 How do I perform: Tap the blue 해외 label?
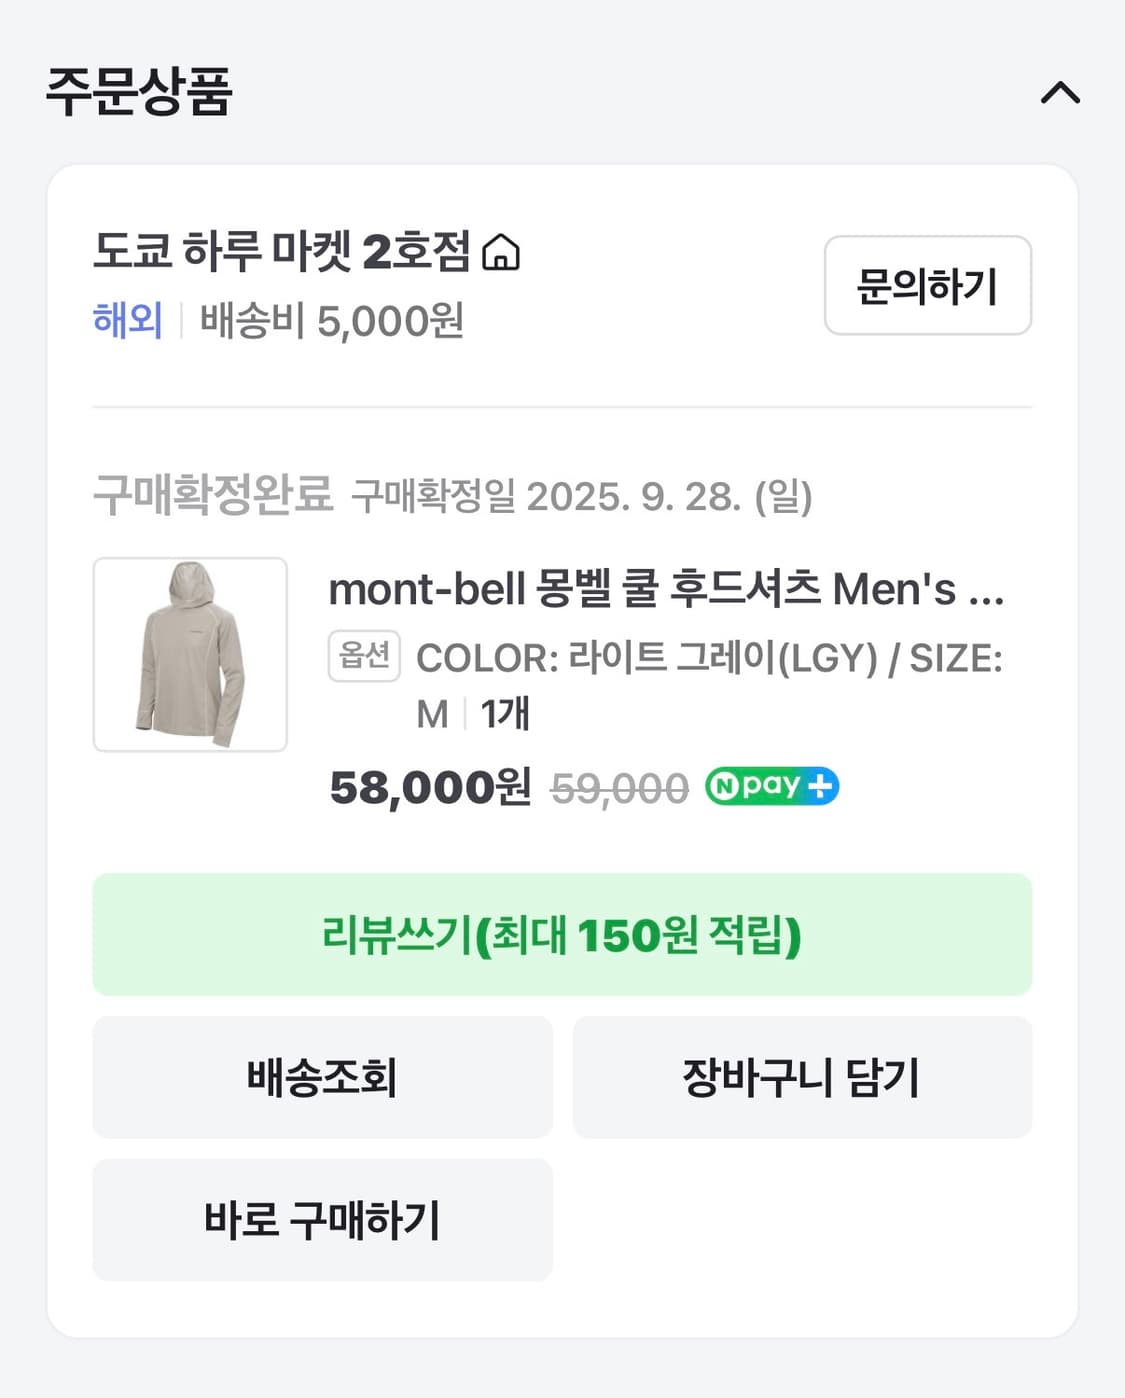point(127,321)
